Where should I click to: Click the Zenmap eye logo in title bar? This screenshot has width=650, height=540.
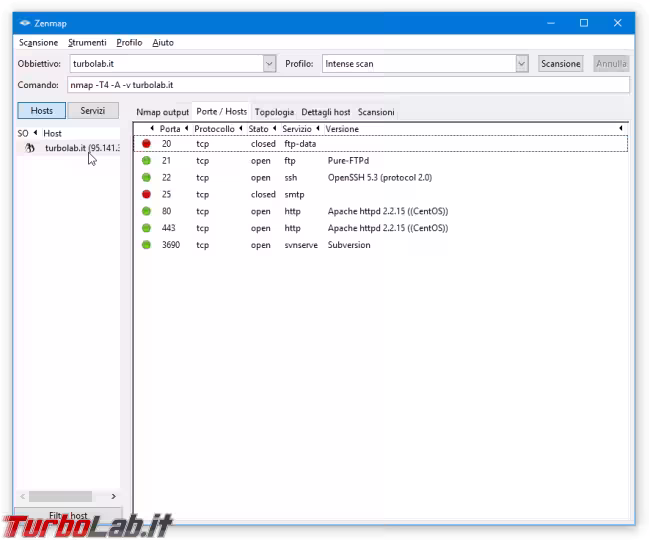coord(24,23)
